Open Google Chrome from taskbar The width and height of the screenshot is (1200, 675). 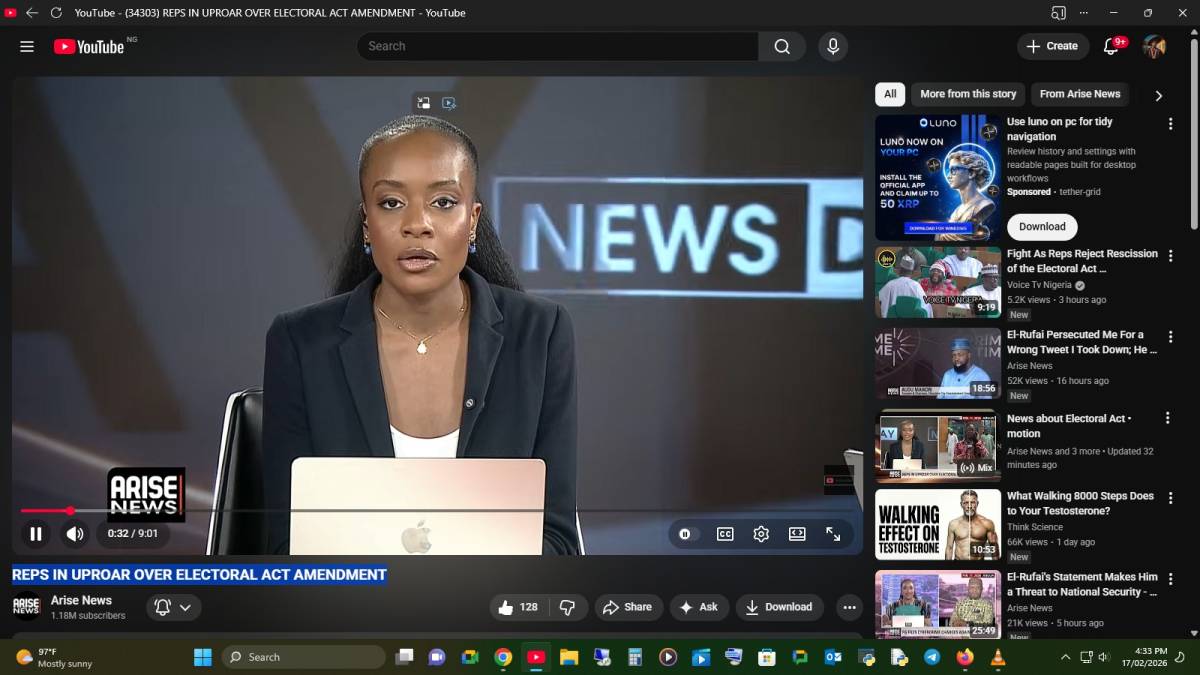(x=503, y=657)
